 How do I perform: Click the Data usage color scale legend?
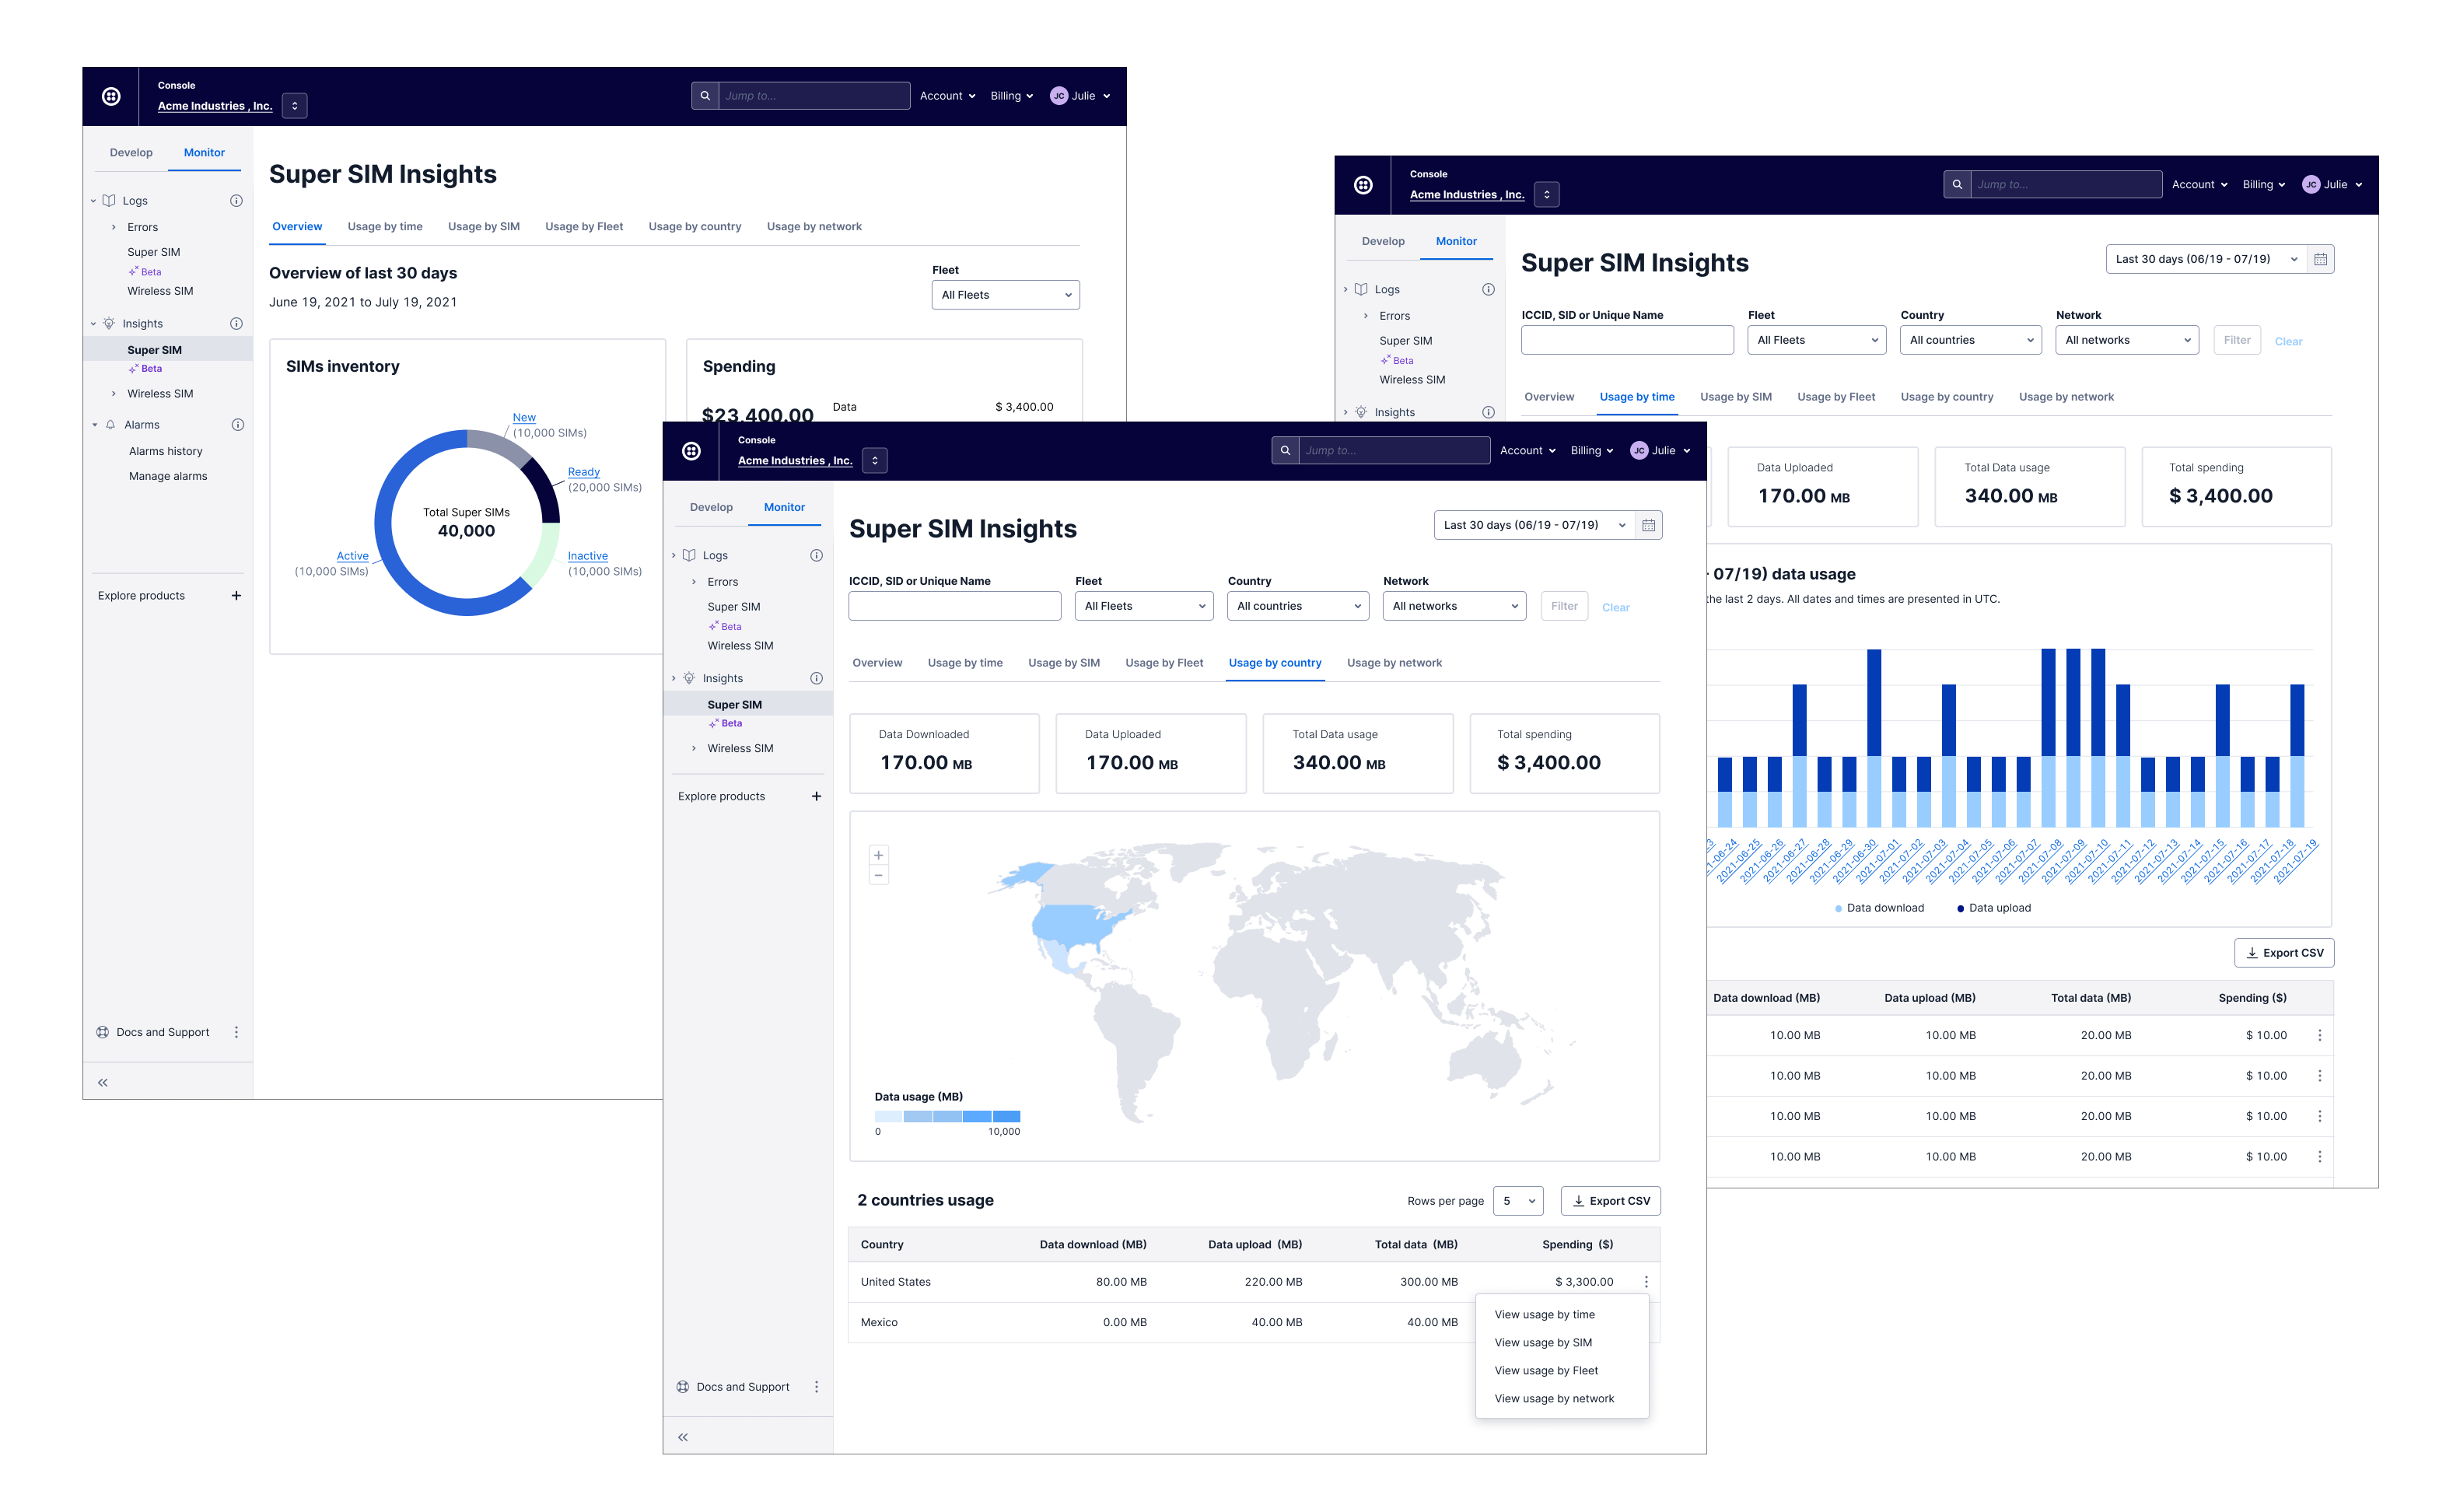coord(947,1115)
